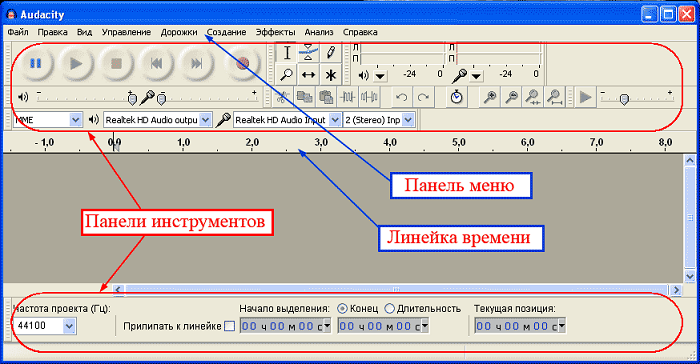Click the 3,0 mark on timeline ruler
700x364 pixels.
click(321, 142)
